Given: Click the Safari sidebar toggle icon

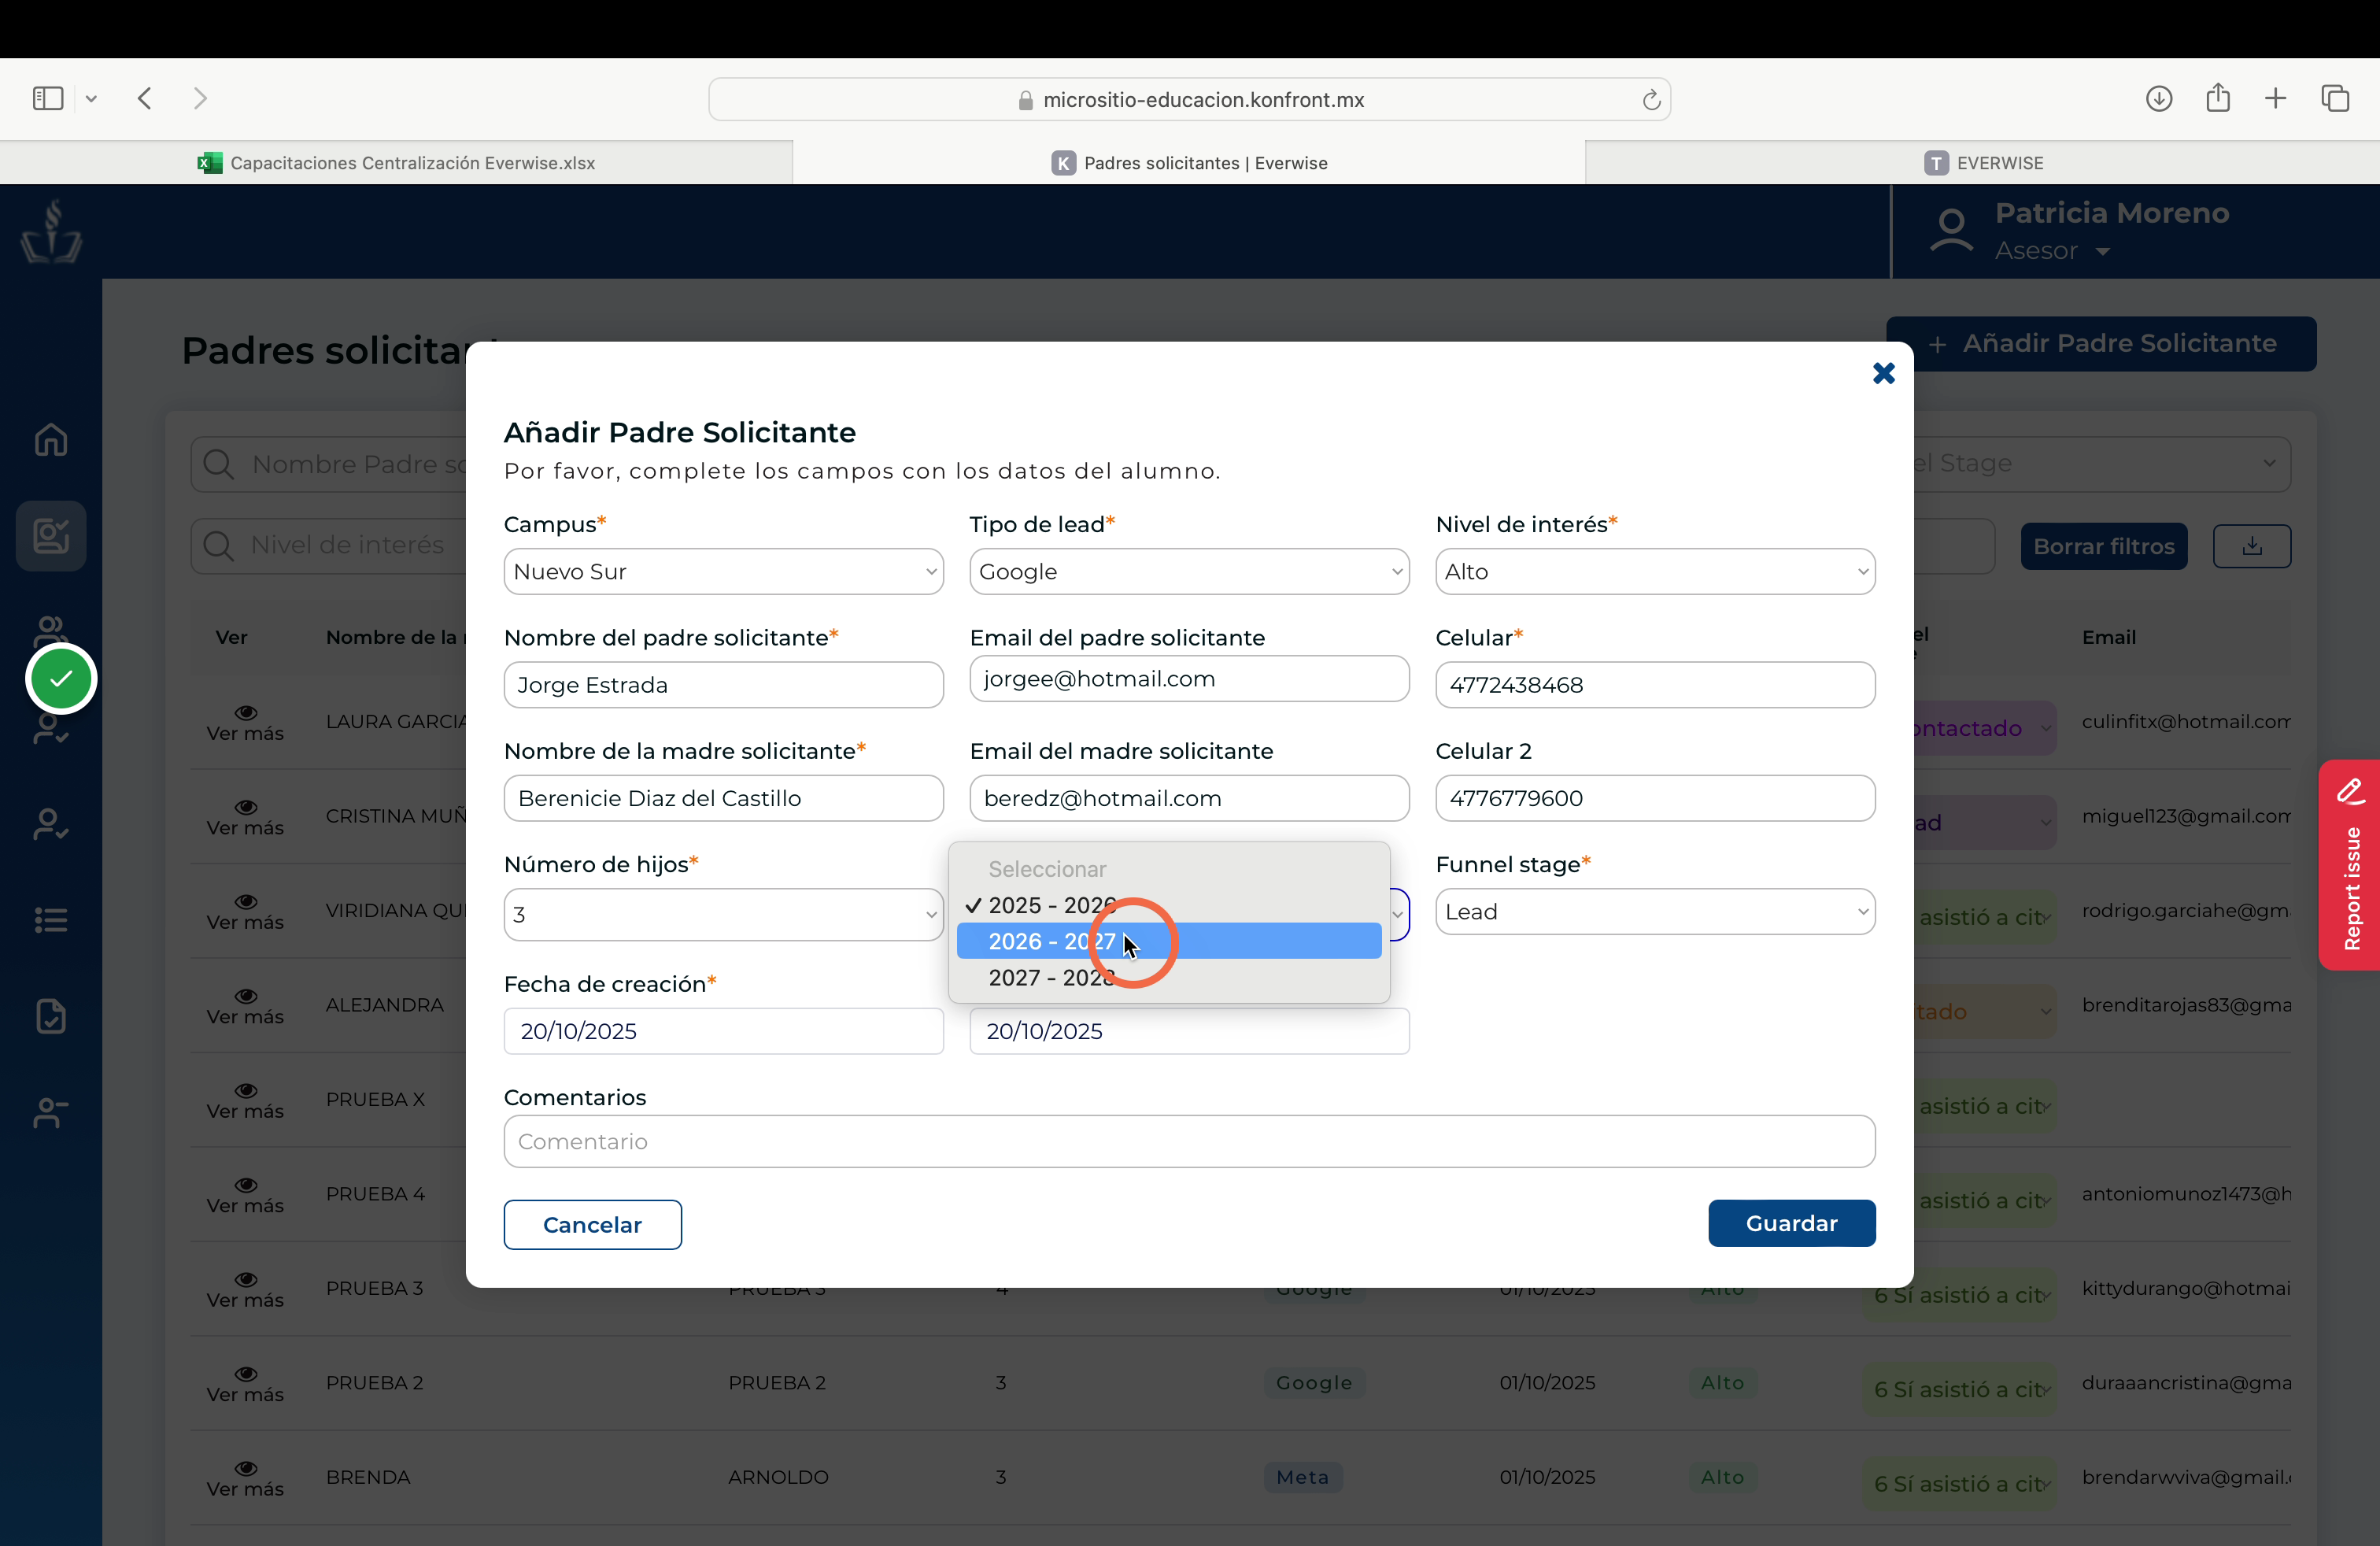Looking at the screenshot, I should [x=48, y=98].
